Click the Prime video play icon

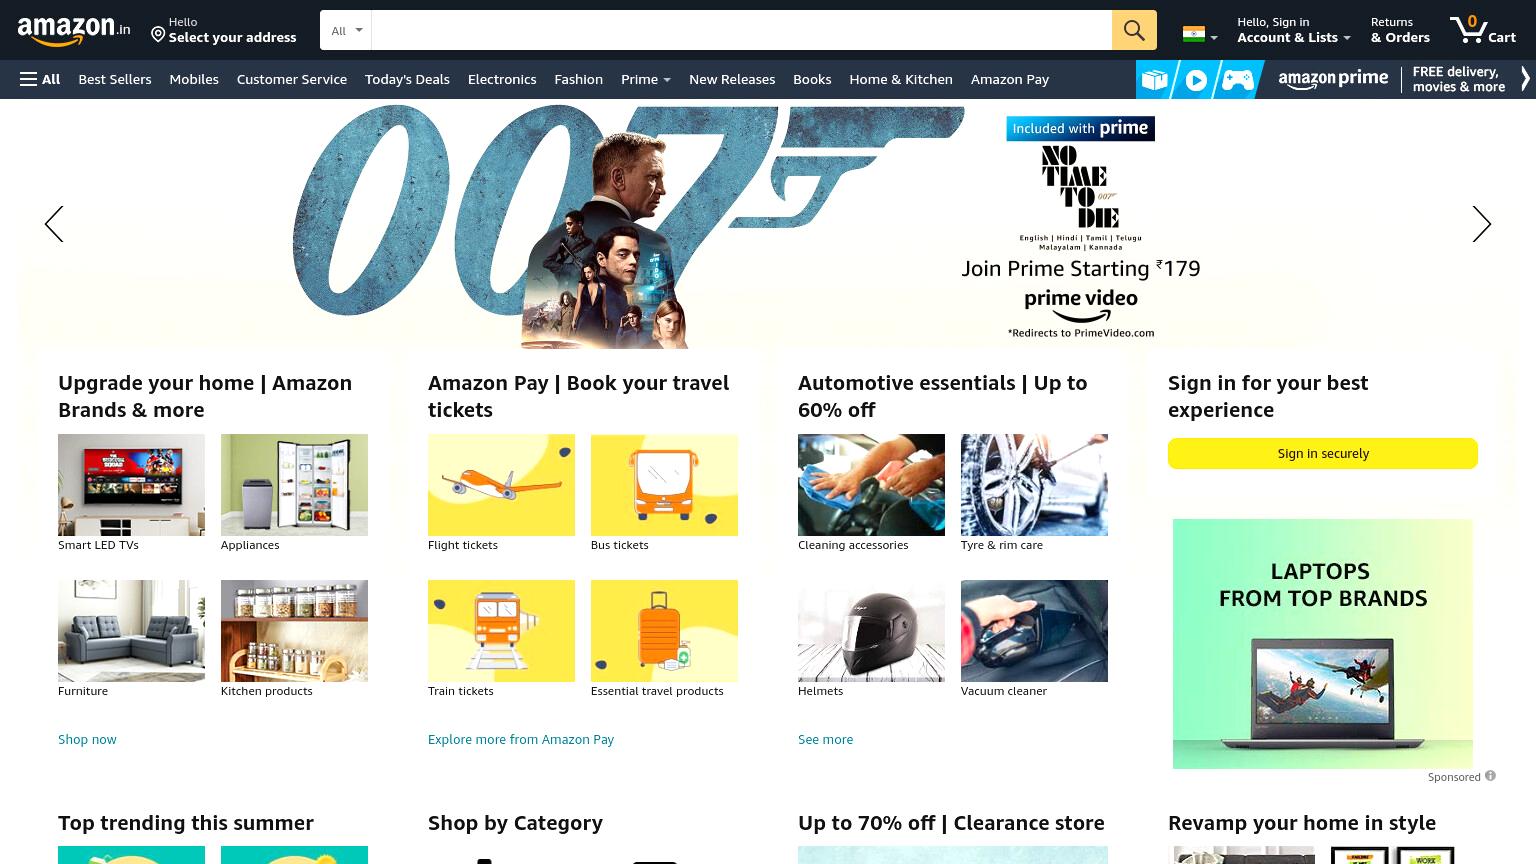click(1196, 80)
